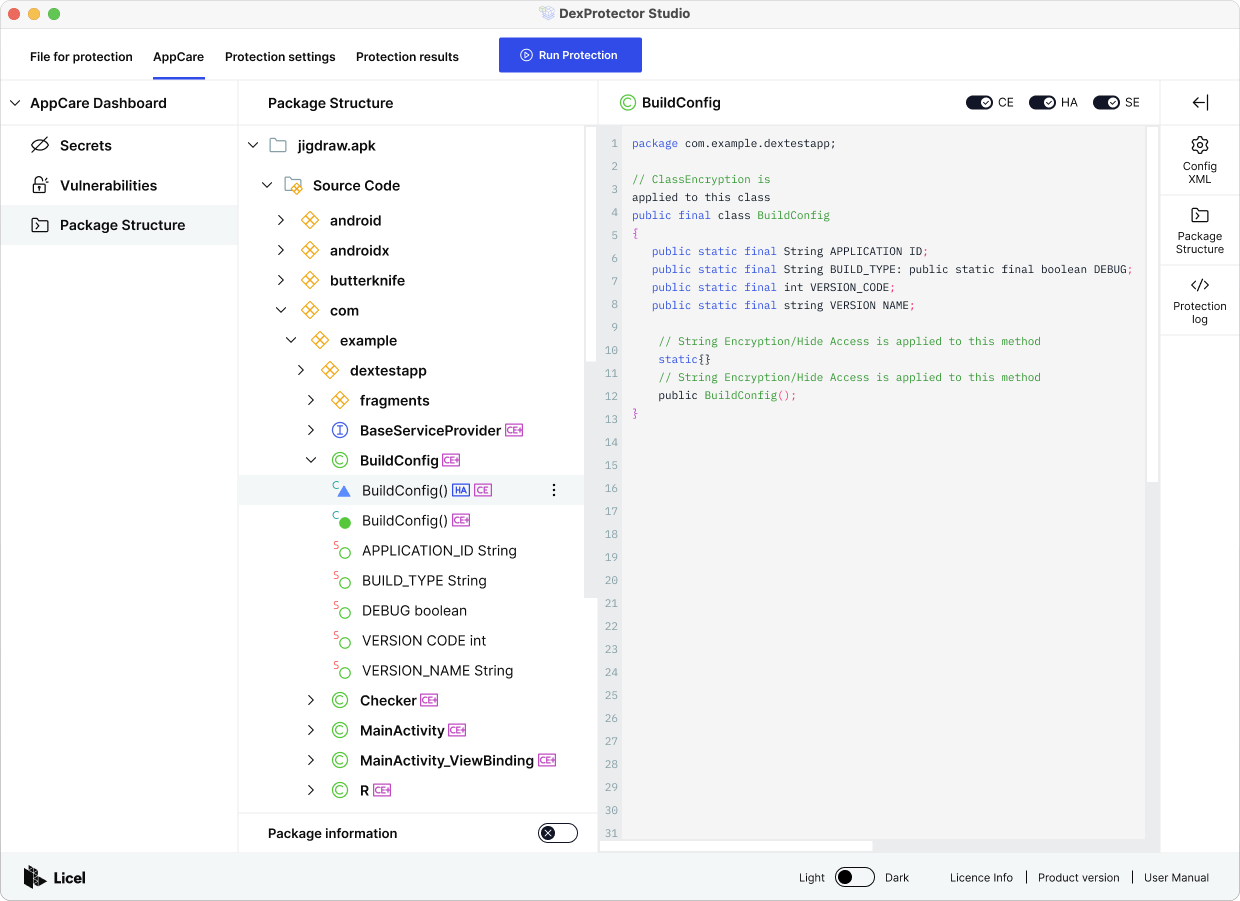Switch the Light/Dark theme toggle

pos(855,877)
